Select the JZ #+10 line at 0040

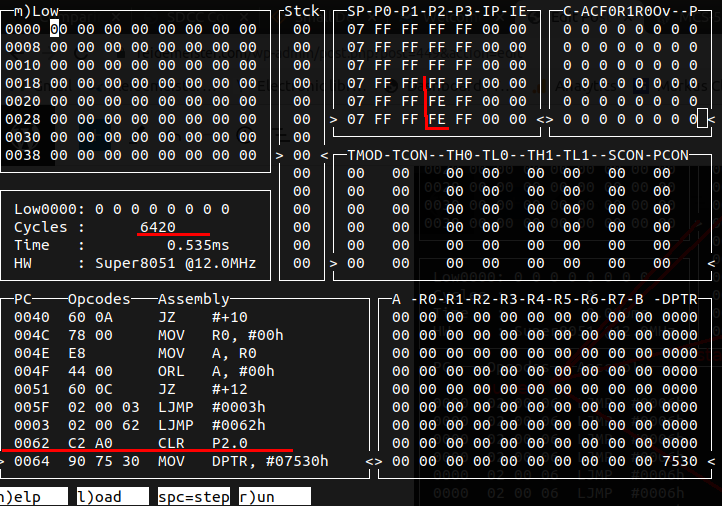tap(190, 317)
